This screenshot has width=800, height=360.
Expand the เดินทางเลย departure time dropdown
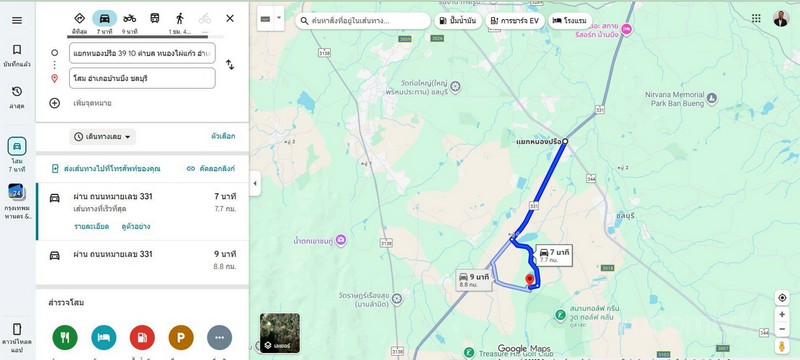pos(103,137)
